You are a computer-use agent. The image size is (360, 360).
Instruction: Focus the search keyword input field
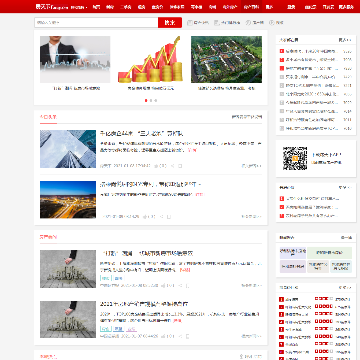pos(96,23)
